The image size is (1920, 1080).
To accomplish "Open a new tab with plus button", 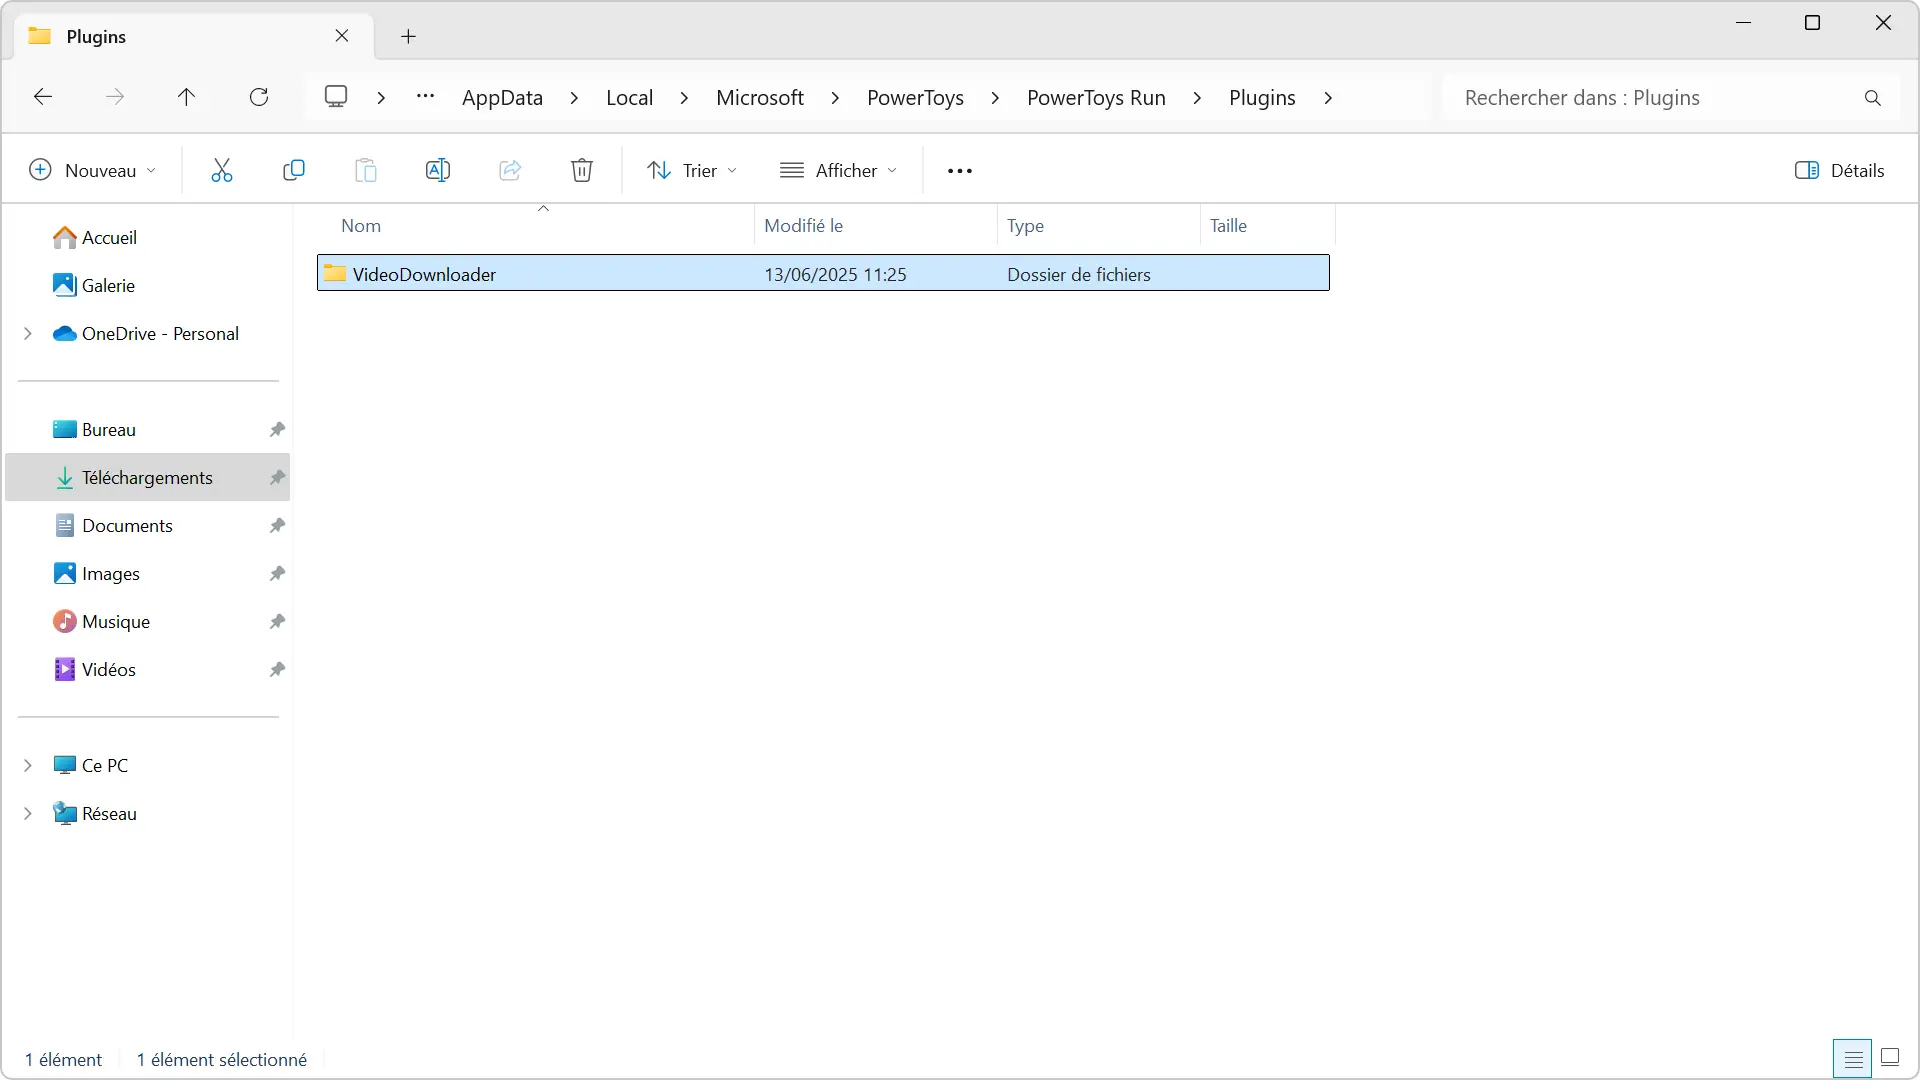I will [x=408, y=36].
